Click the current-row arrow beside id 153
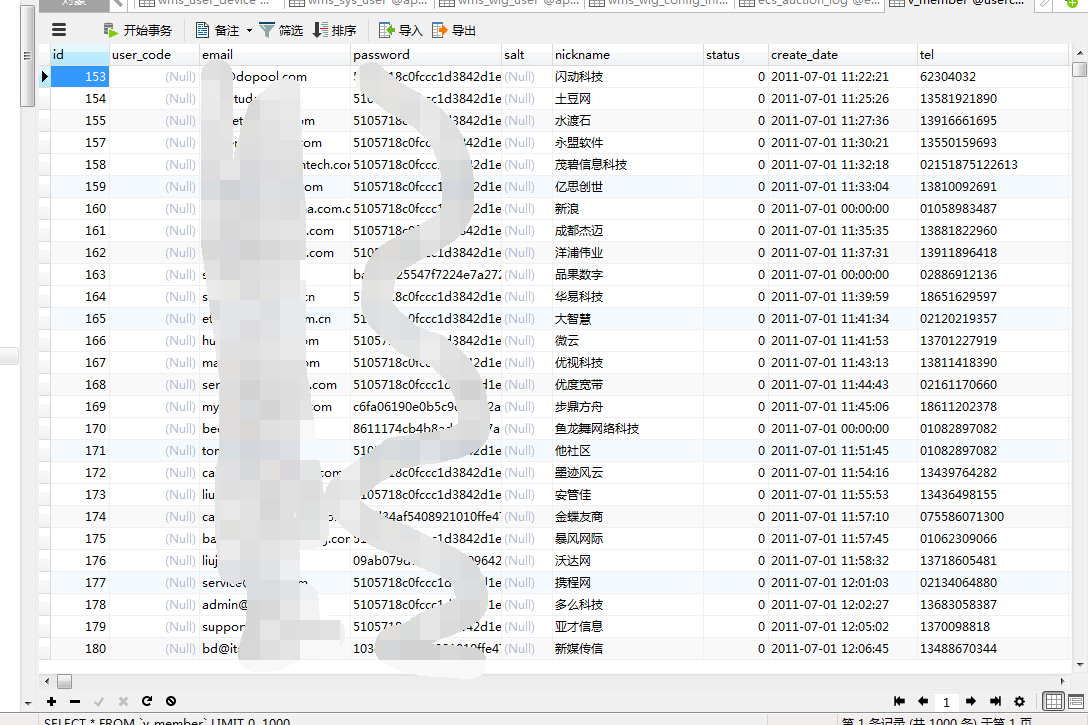 click(x=44, y=76)
